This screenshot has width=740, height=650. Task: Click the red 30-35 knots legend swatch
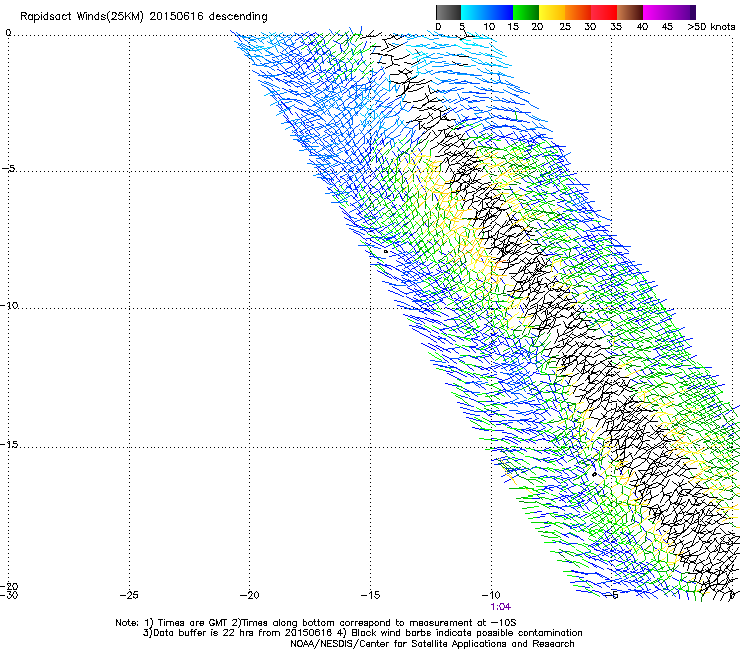click(x=604, y=12)
